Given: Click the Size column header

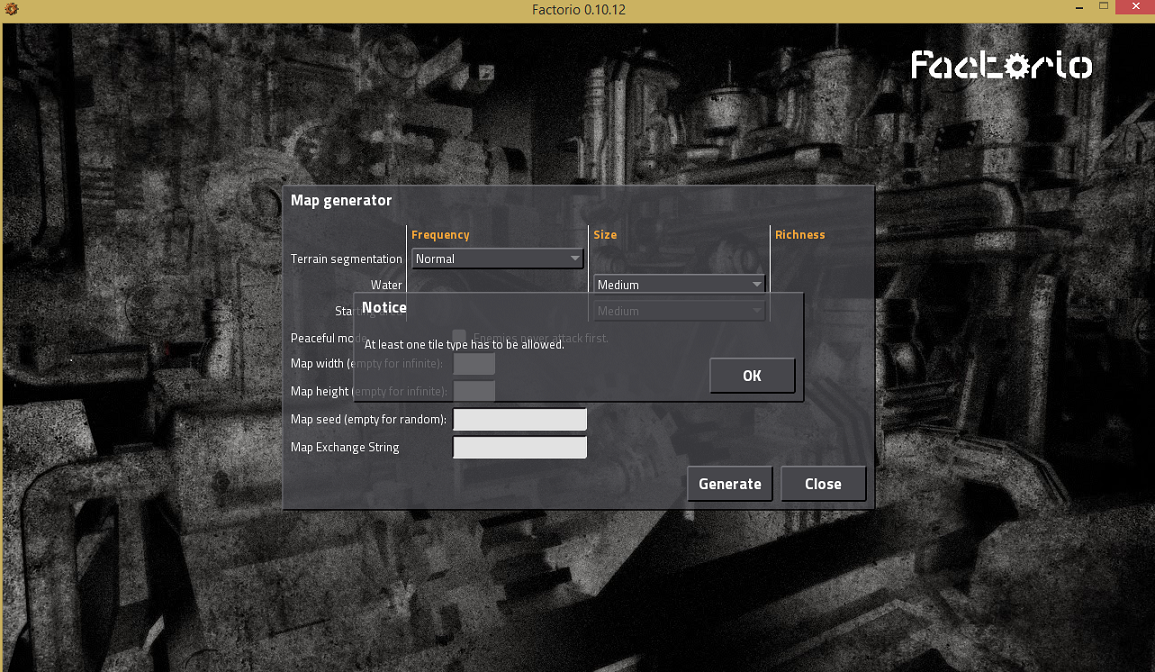Looking at the screenshot, I should 605,235.
